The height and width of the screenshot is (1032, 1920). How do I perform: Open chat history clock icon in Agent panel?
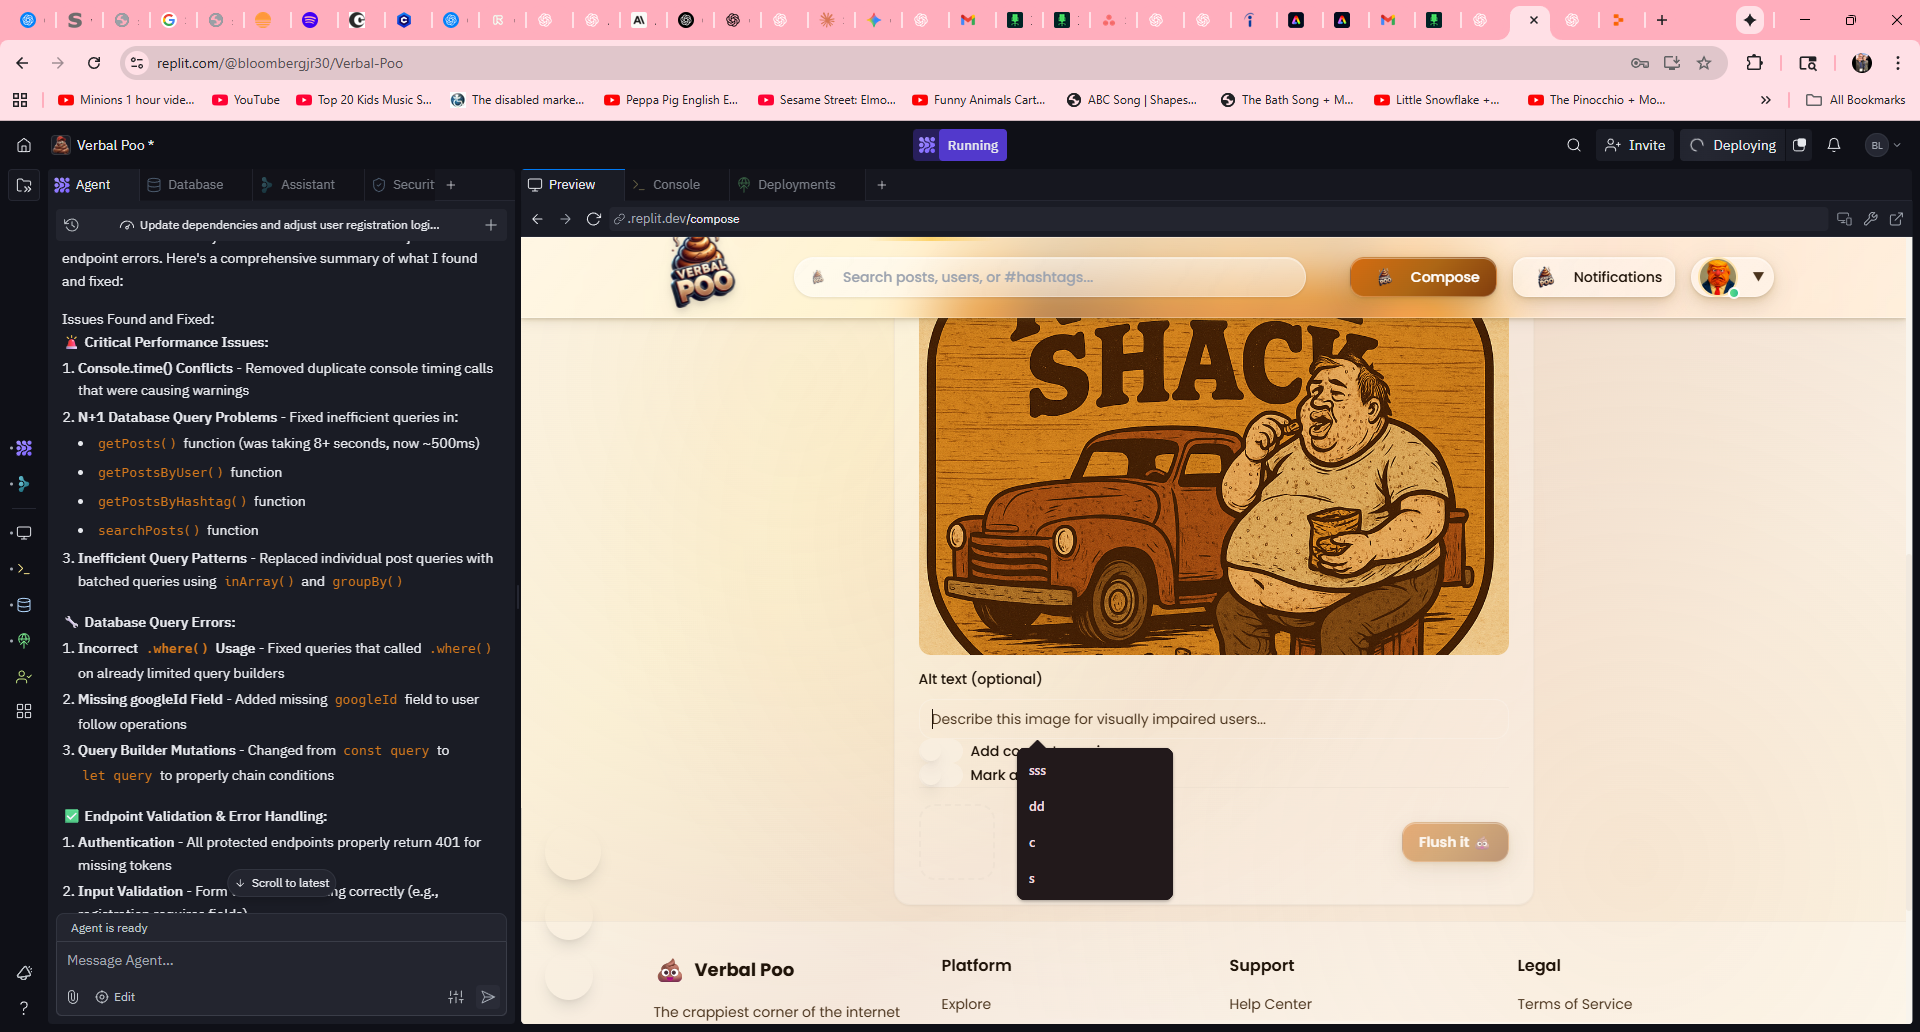point(71,225)
